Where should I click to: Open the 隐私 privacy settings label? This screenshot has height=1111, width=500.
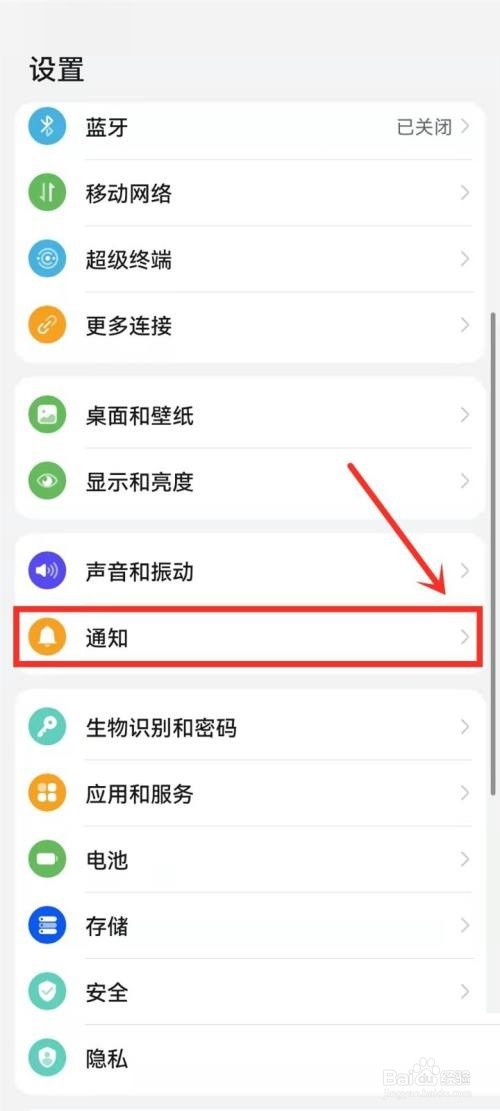pyautogui.click(x=107, y=1059)
